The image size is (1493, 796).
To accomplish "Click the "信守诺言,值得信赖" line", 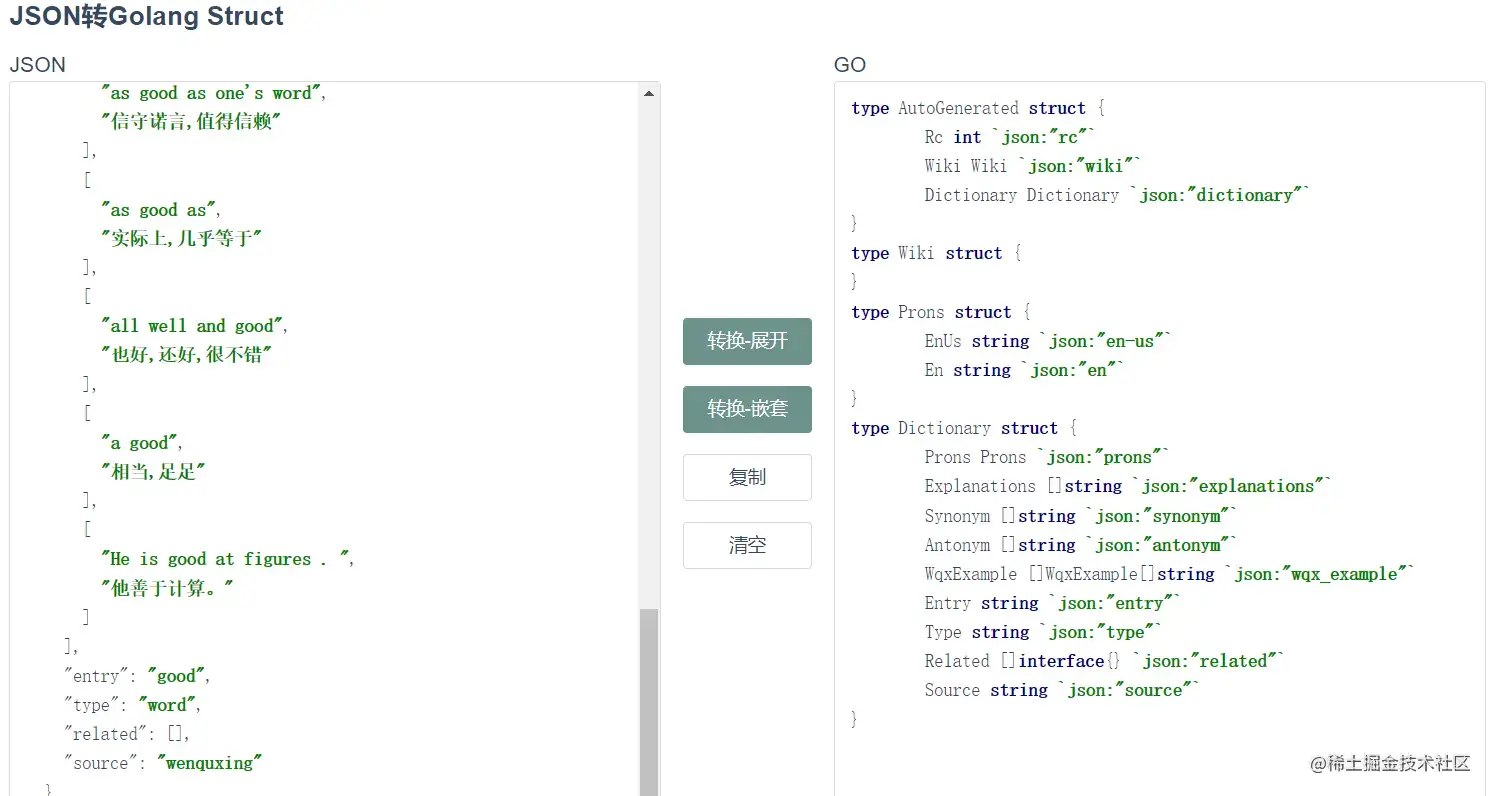I will pyautogui.click(x=190, y=122).
